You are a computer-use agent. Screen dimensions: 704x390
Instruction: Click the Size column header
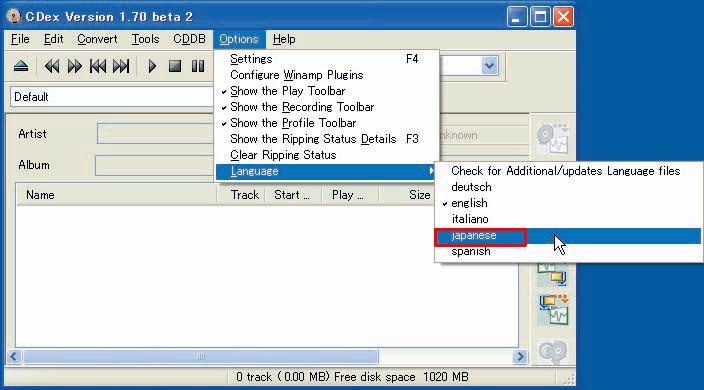(x=407, y=195)
